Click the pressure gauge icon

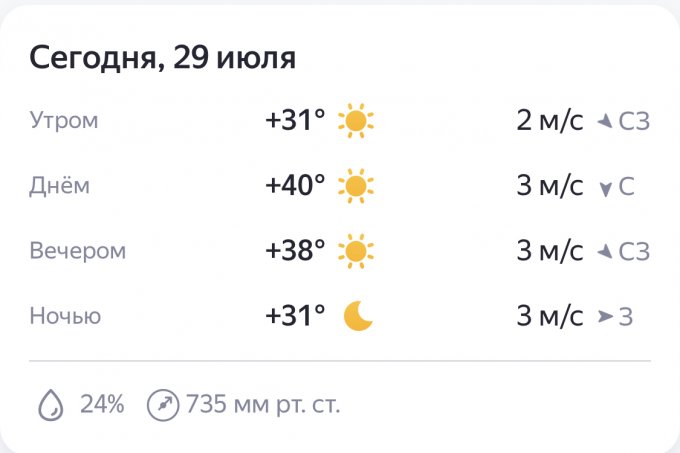160,405
